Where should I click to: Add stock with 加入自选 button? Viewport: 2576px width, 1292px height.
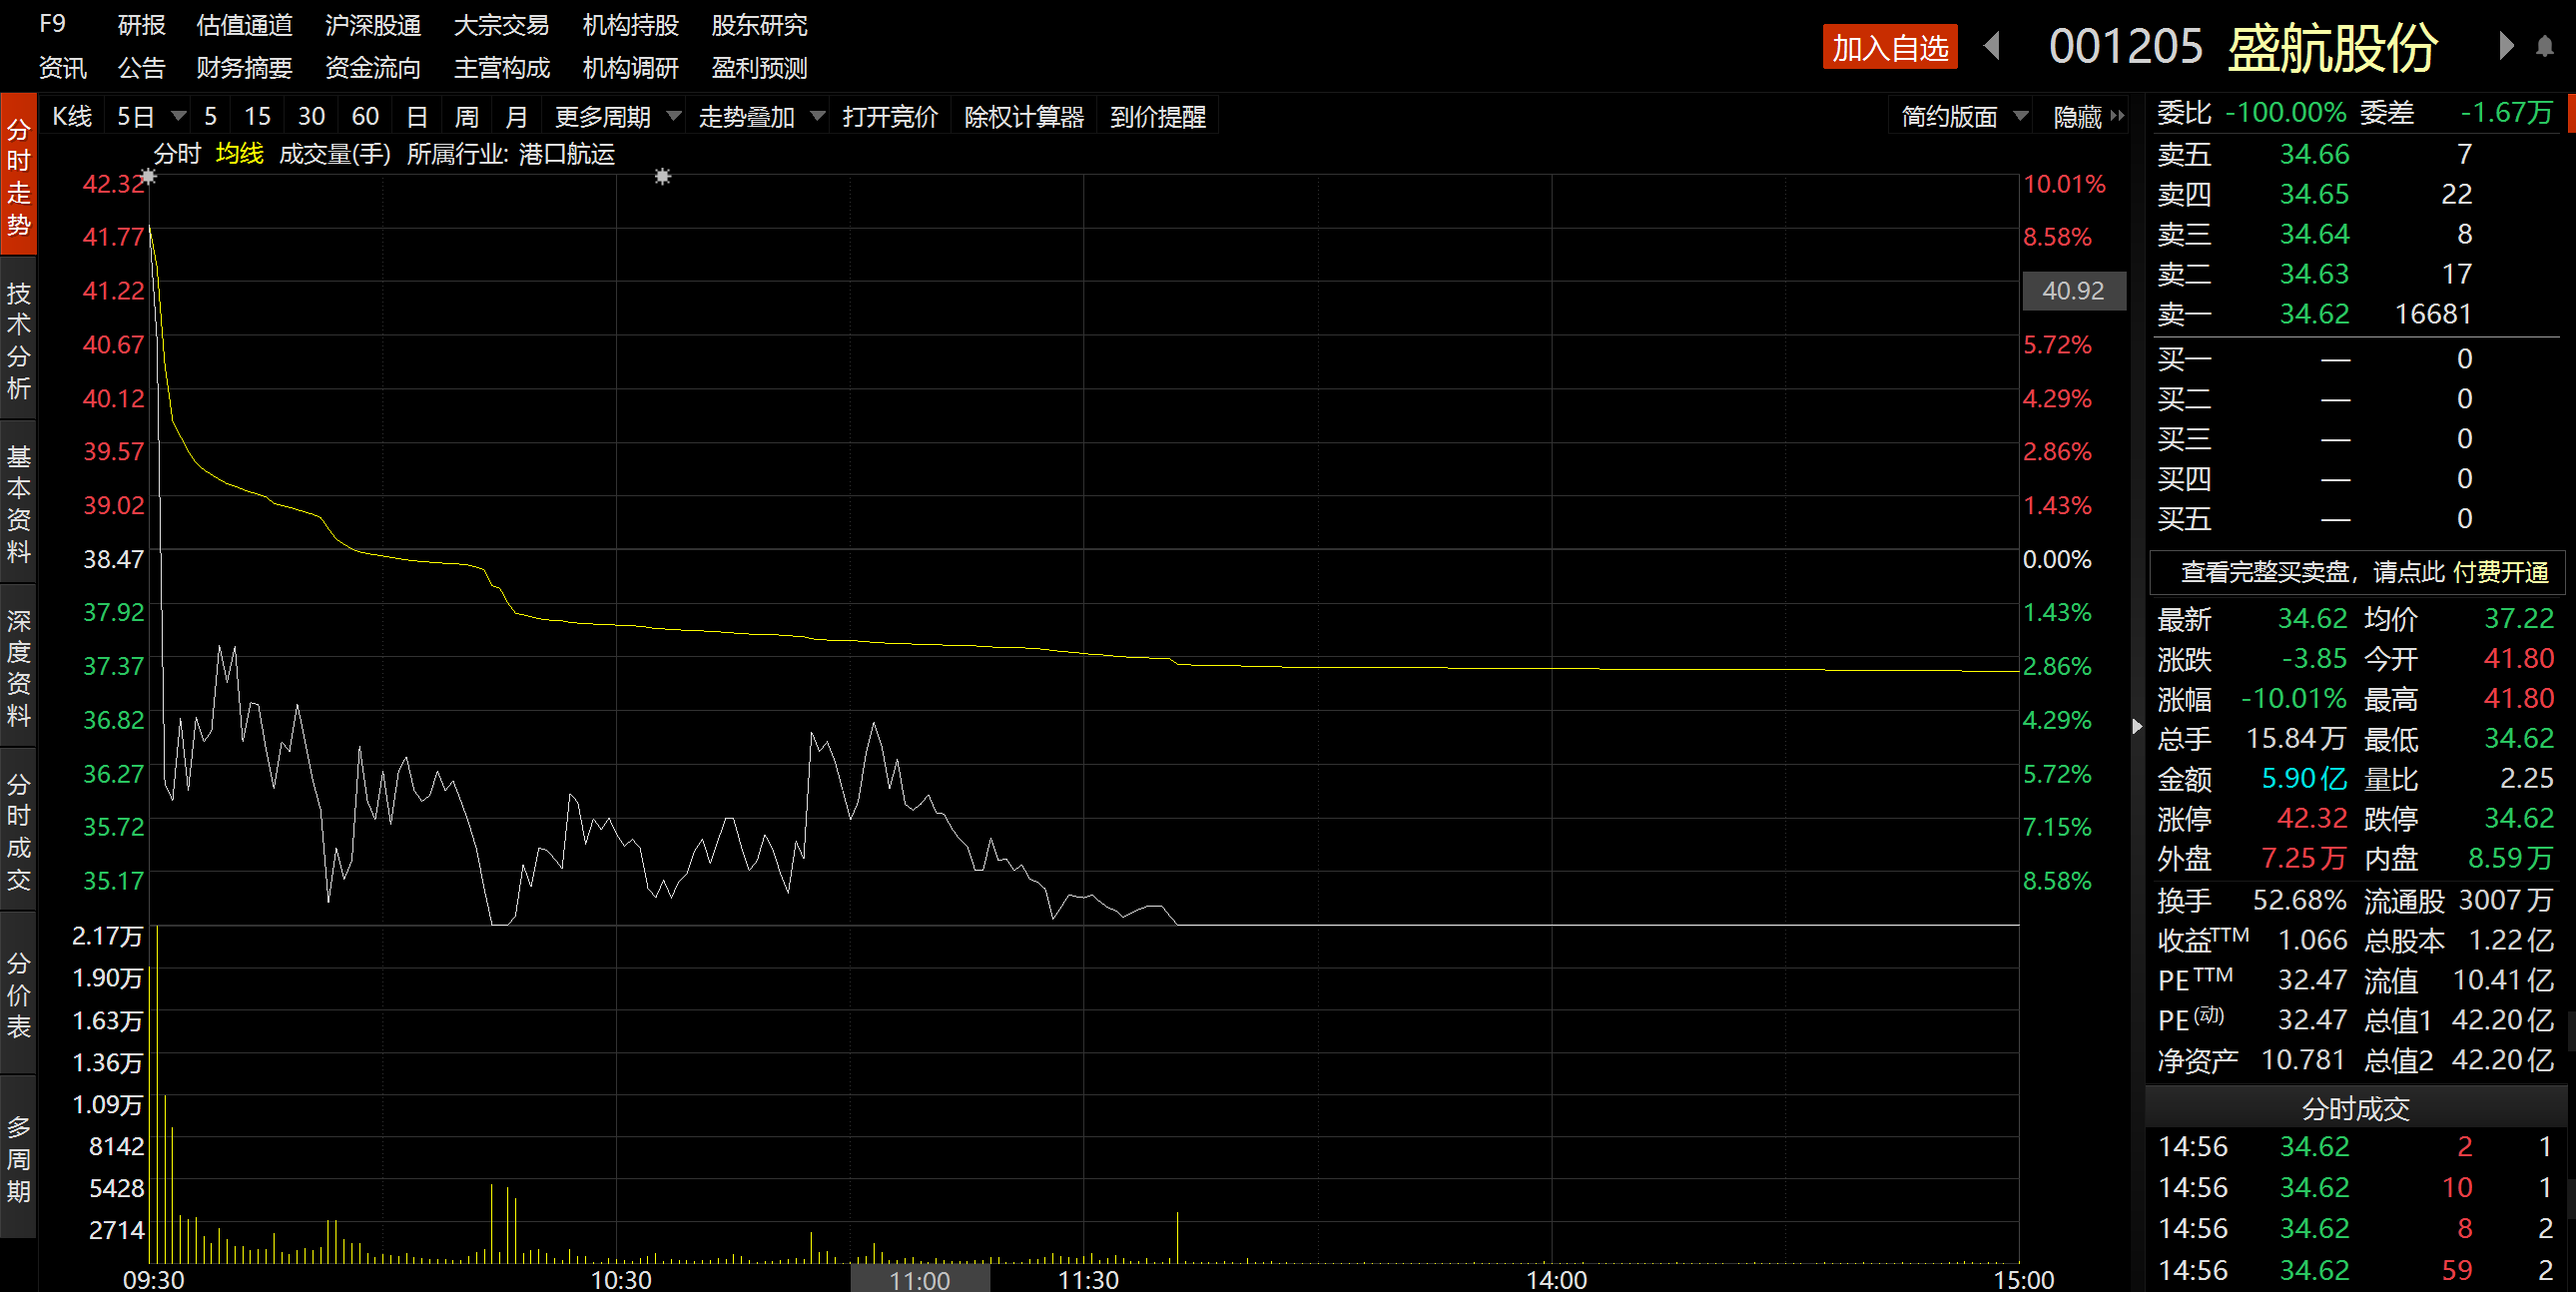pos(1889,47)
